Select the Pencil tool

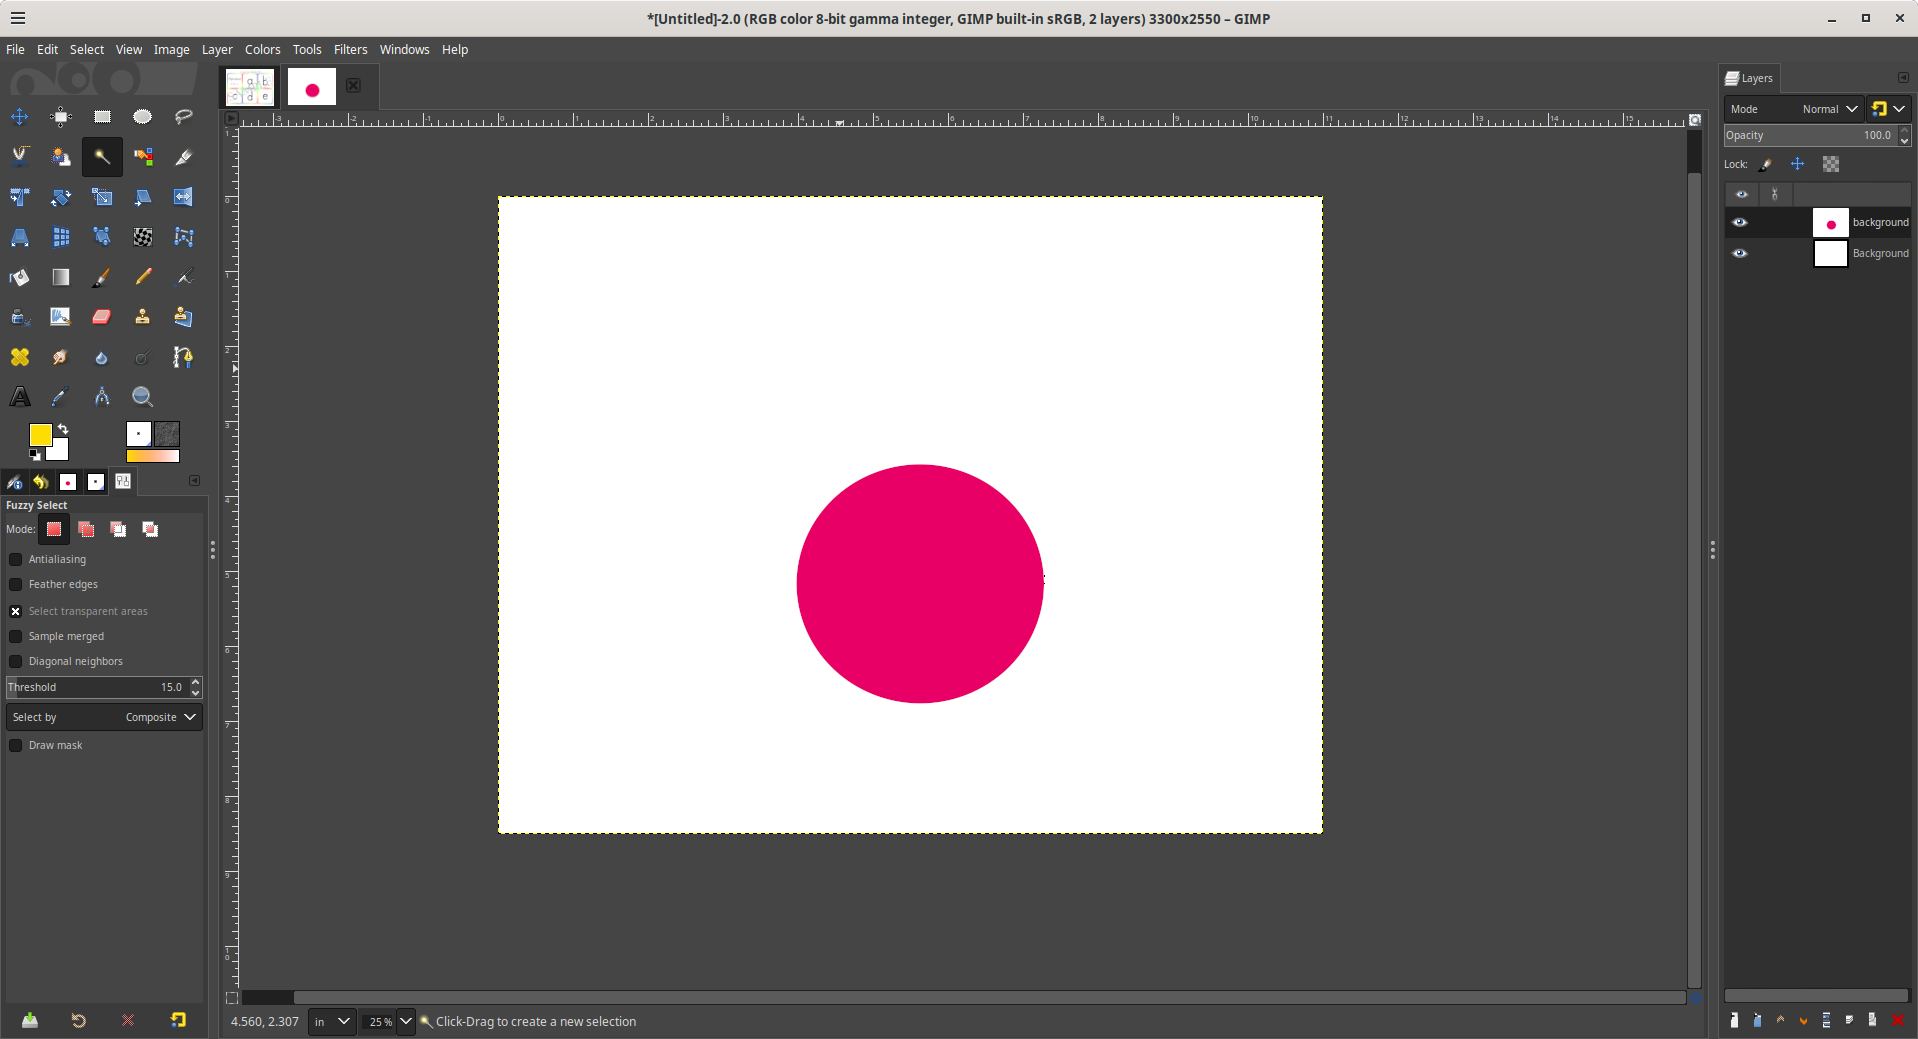pyautogui.click(x=143, y=277)
